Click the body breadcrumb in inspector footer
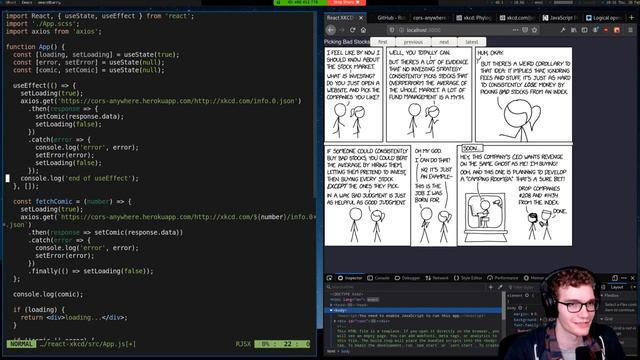 tap(345, 351)
